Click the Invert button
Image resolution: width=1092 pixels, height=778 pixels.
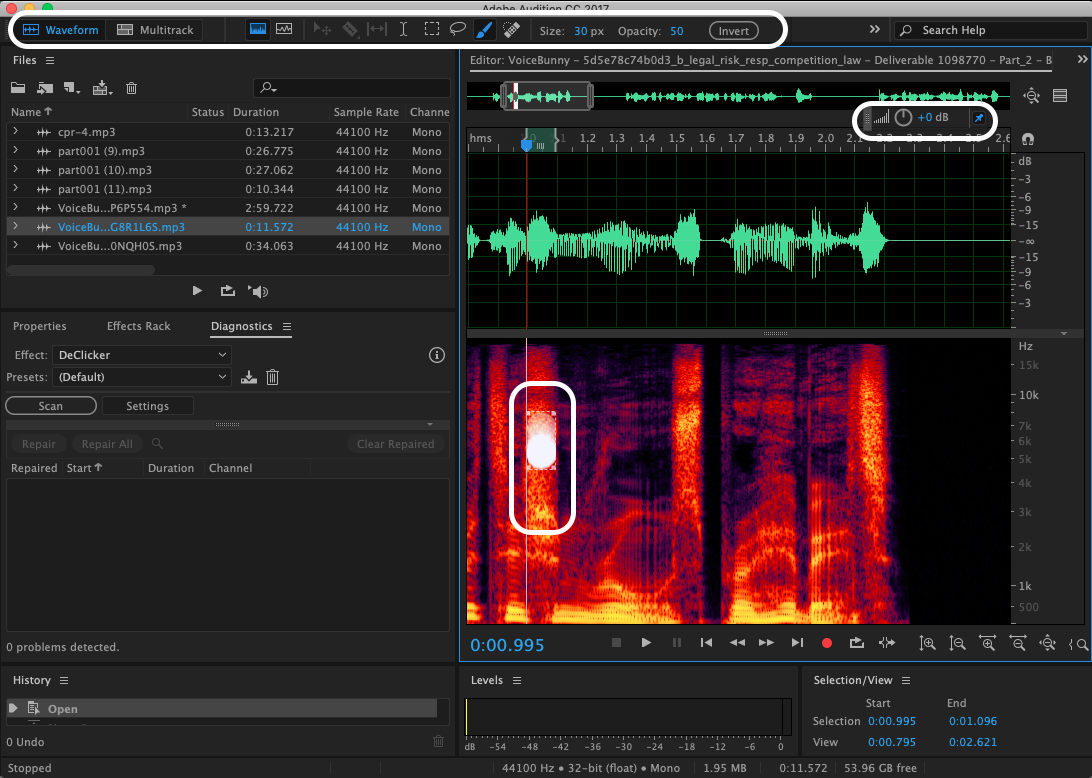tap(733, 31)
